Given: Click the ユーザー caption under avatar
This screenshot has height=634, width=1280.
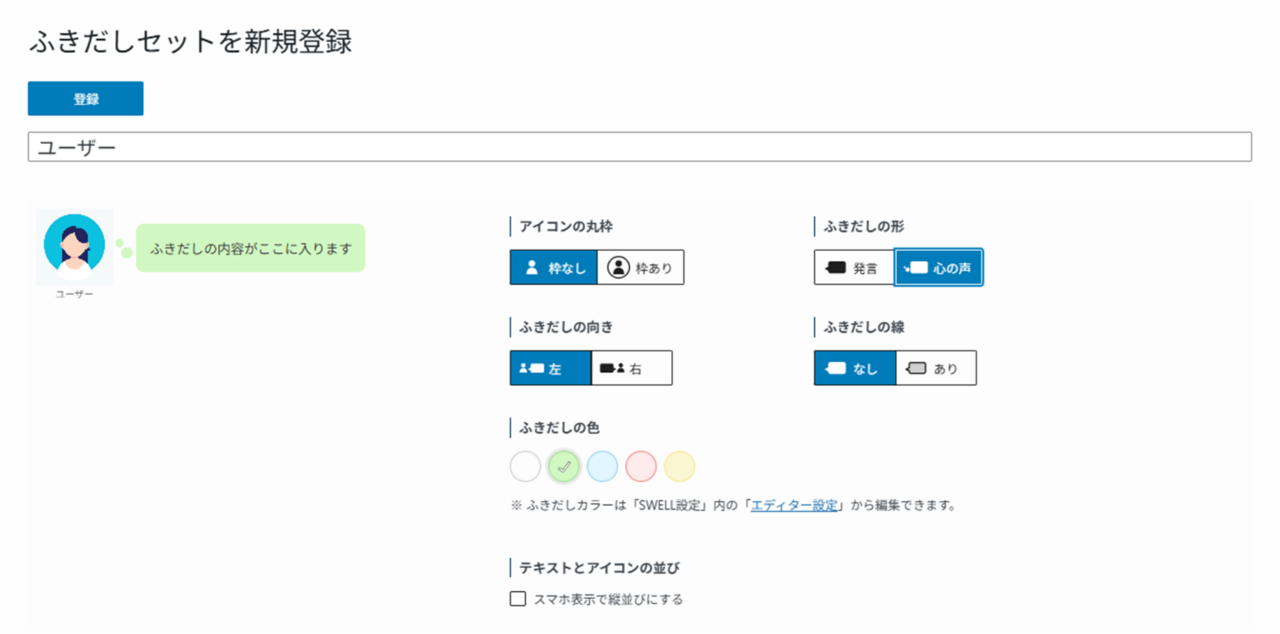Looking at the screenshot, I should (75, 295).
